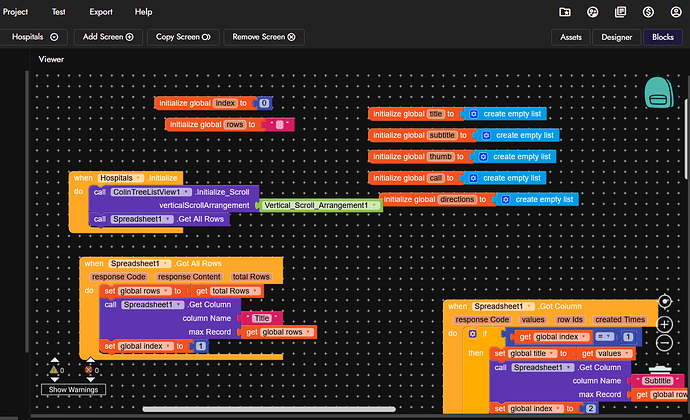Viewport: 690px width, 420px height.
Task: Open the Test menu
Action: 59,12
